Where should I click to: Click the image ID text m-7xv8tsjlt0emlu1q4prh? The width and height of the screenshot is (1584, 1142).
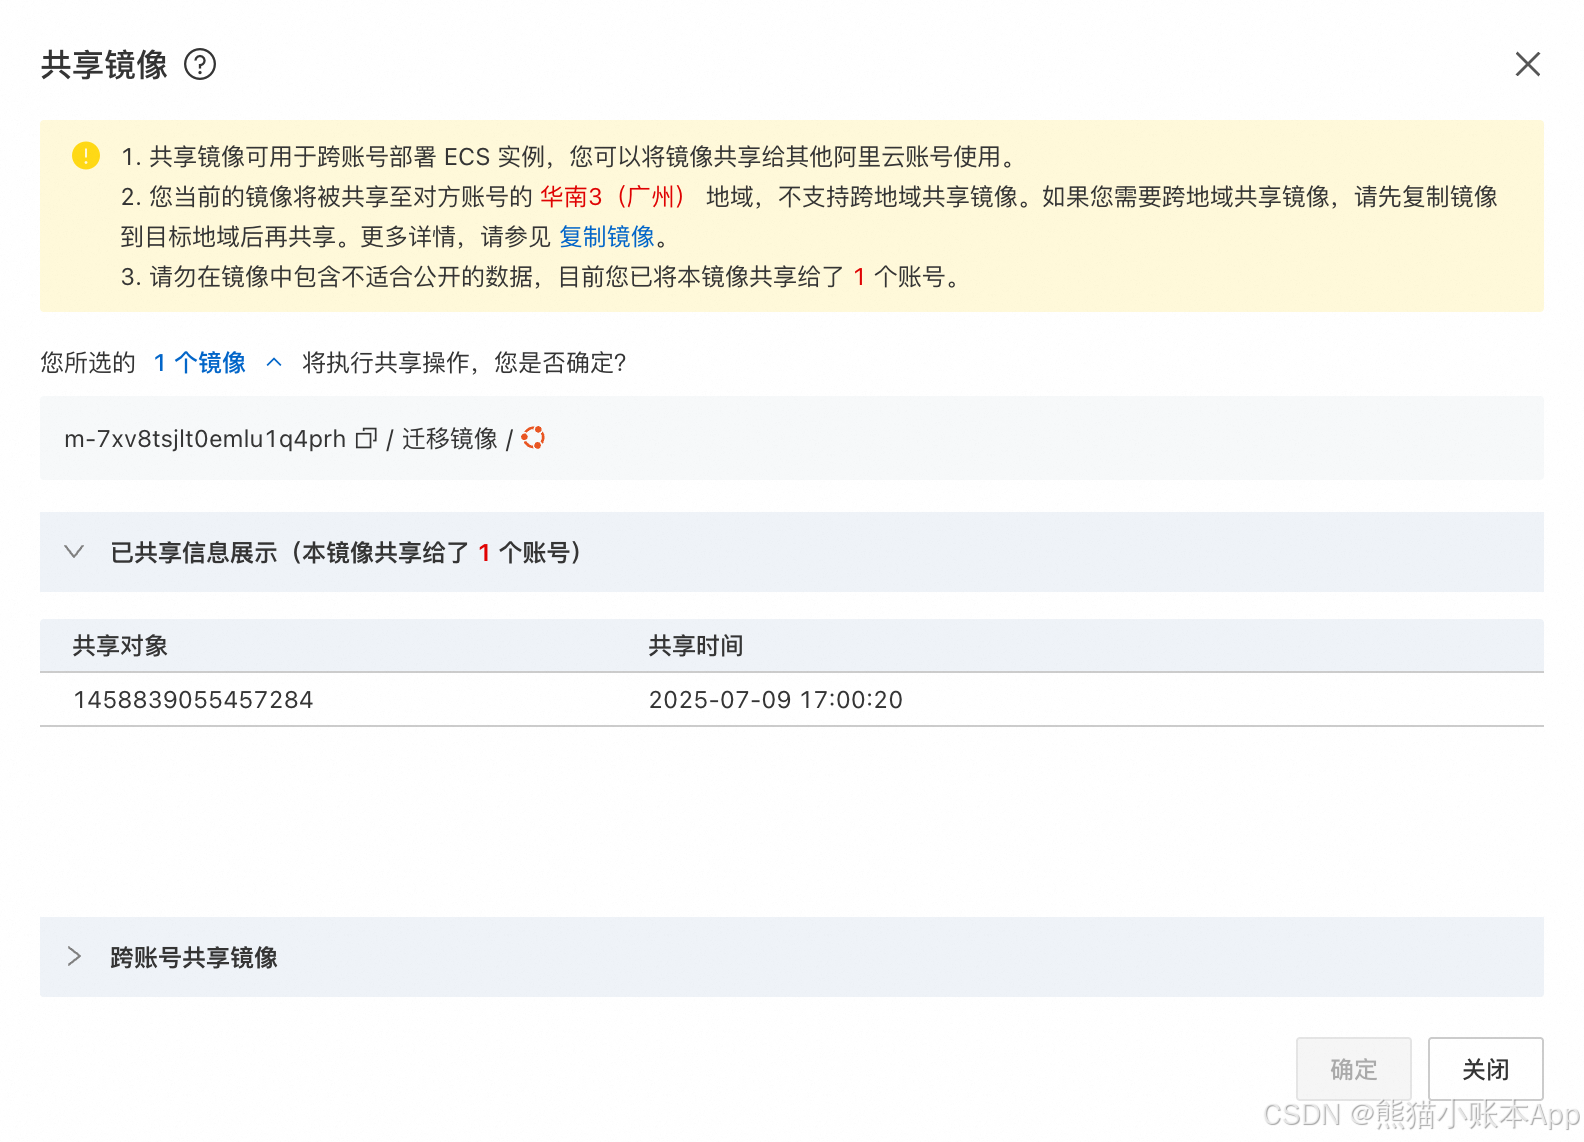(205, 439)
